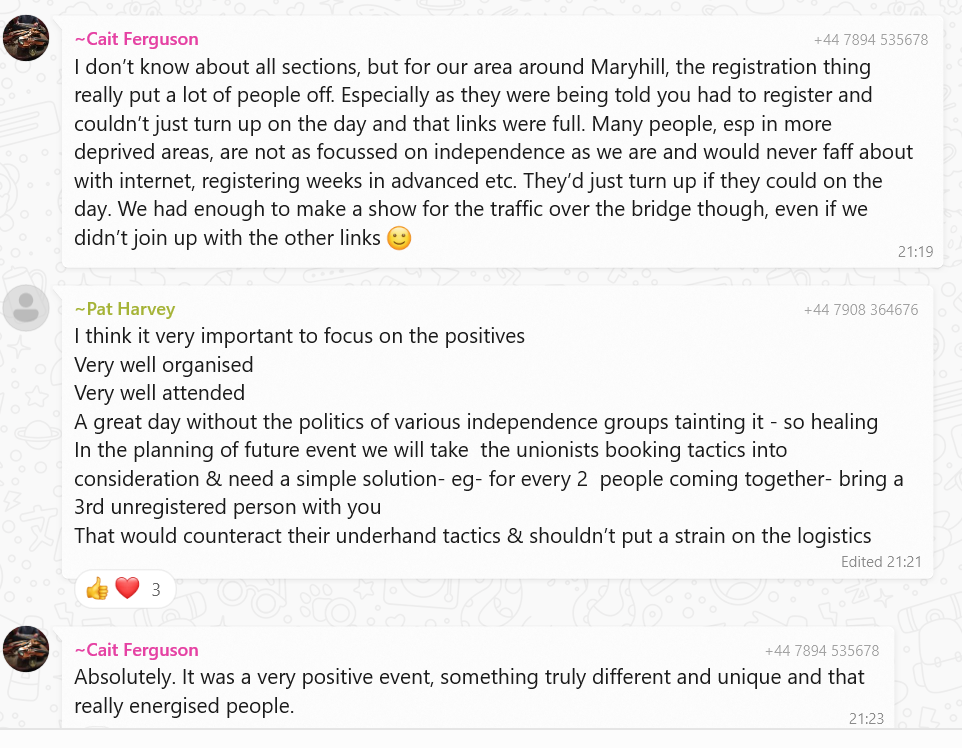Screen dimensions: 962x748
Task: Click the "Edited 21:21" label
Action: click(x=880, y=562)
